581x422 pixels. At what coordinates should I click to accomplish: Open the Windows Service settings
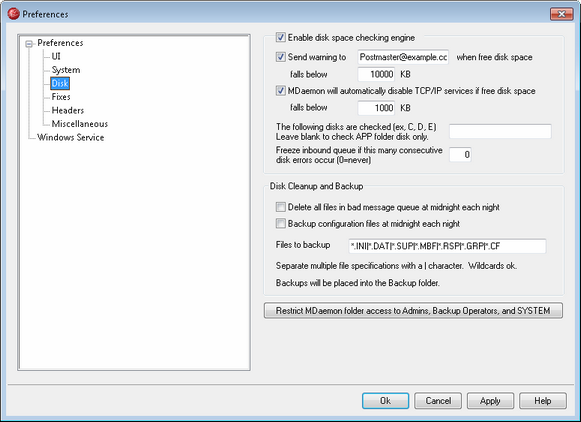tap(70, 137)
